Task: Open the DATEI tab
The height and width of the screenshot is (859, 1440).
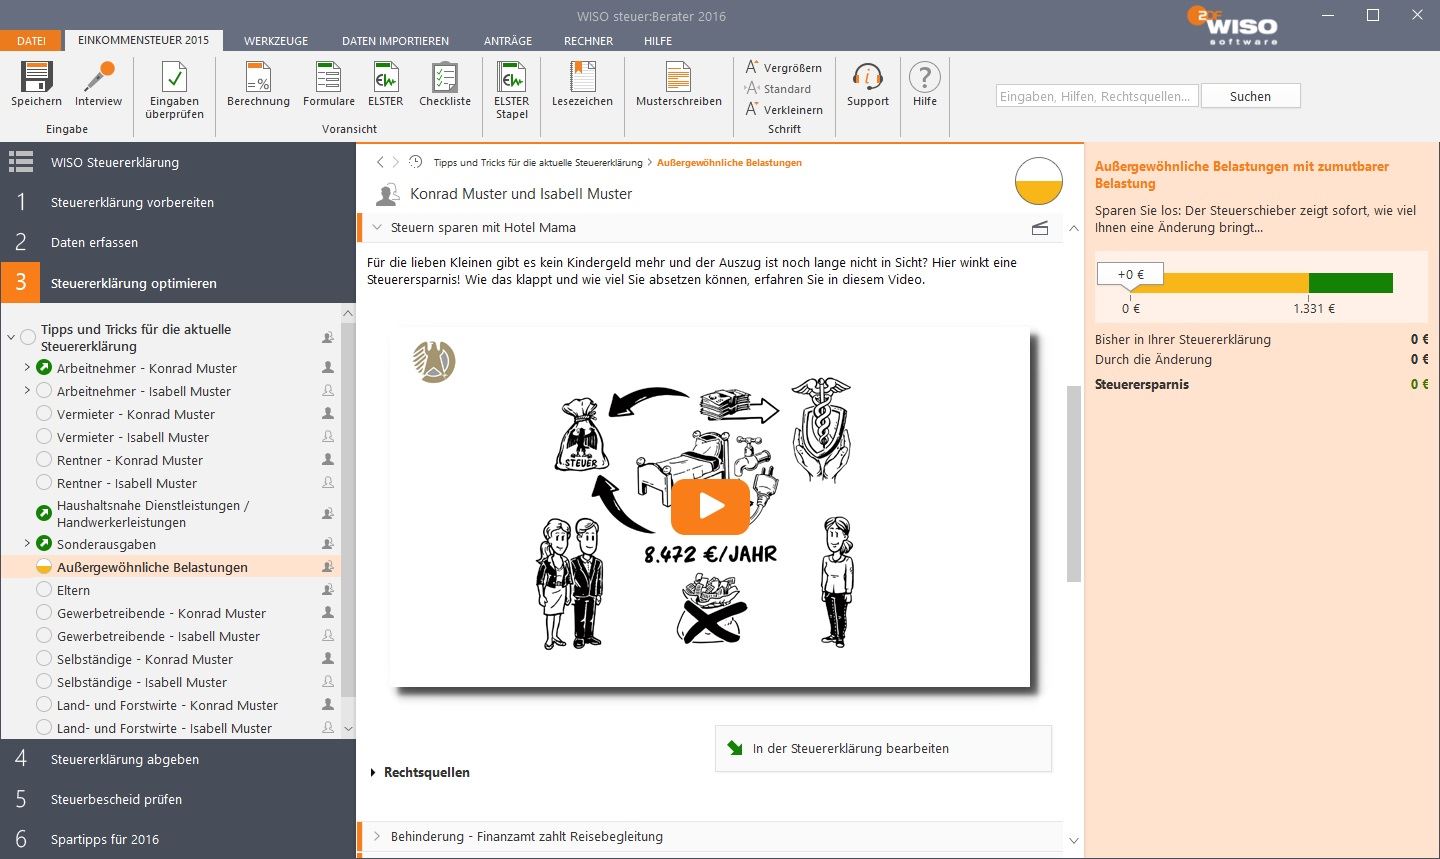Action: (31, 41)
